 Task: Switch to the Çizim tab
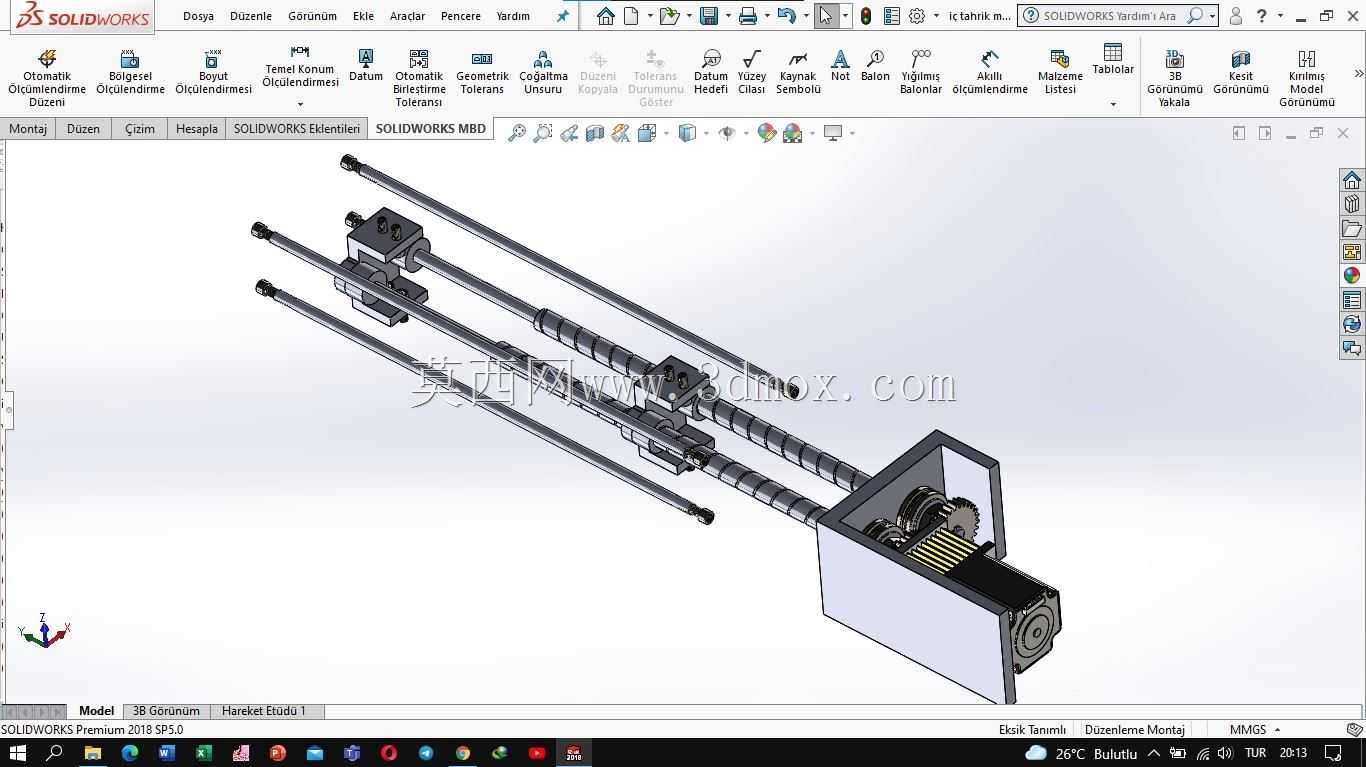tap(140, 129)
